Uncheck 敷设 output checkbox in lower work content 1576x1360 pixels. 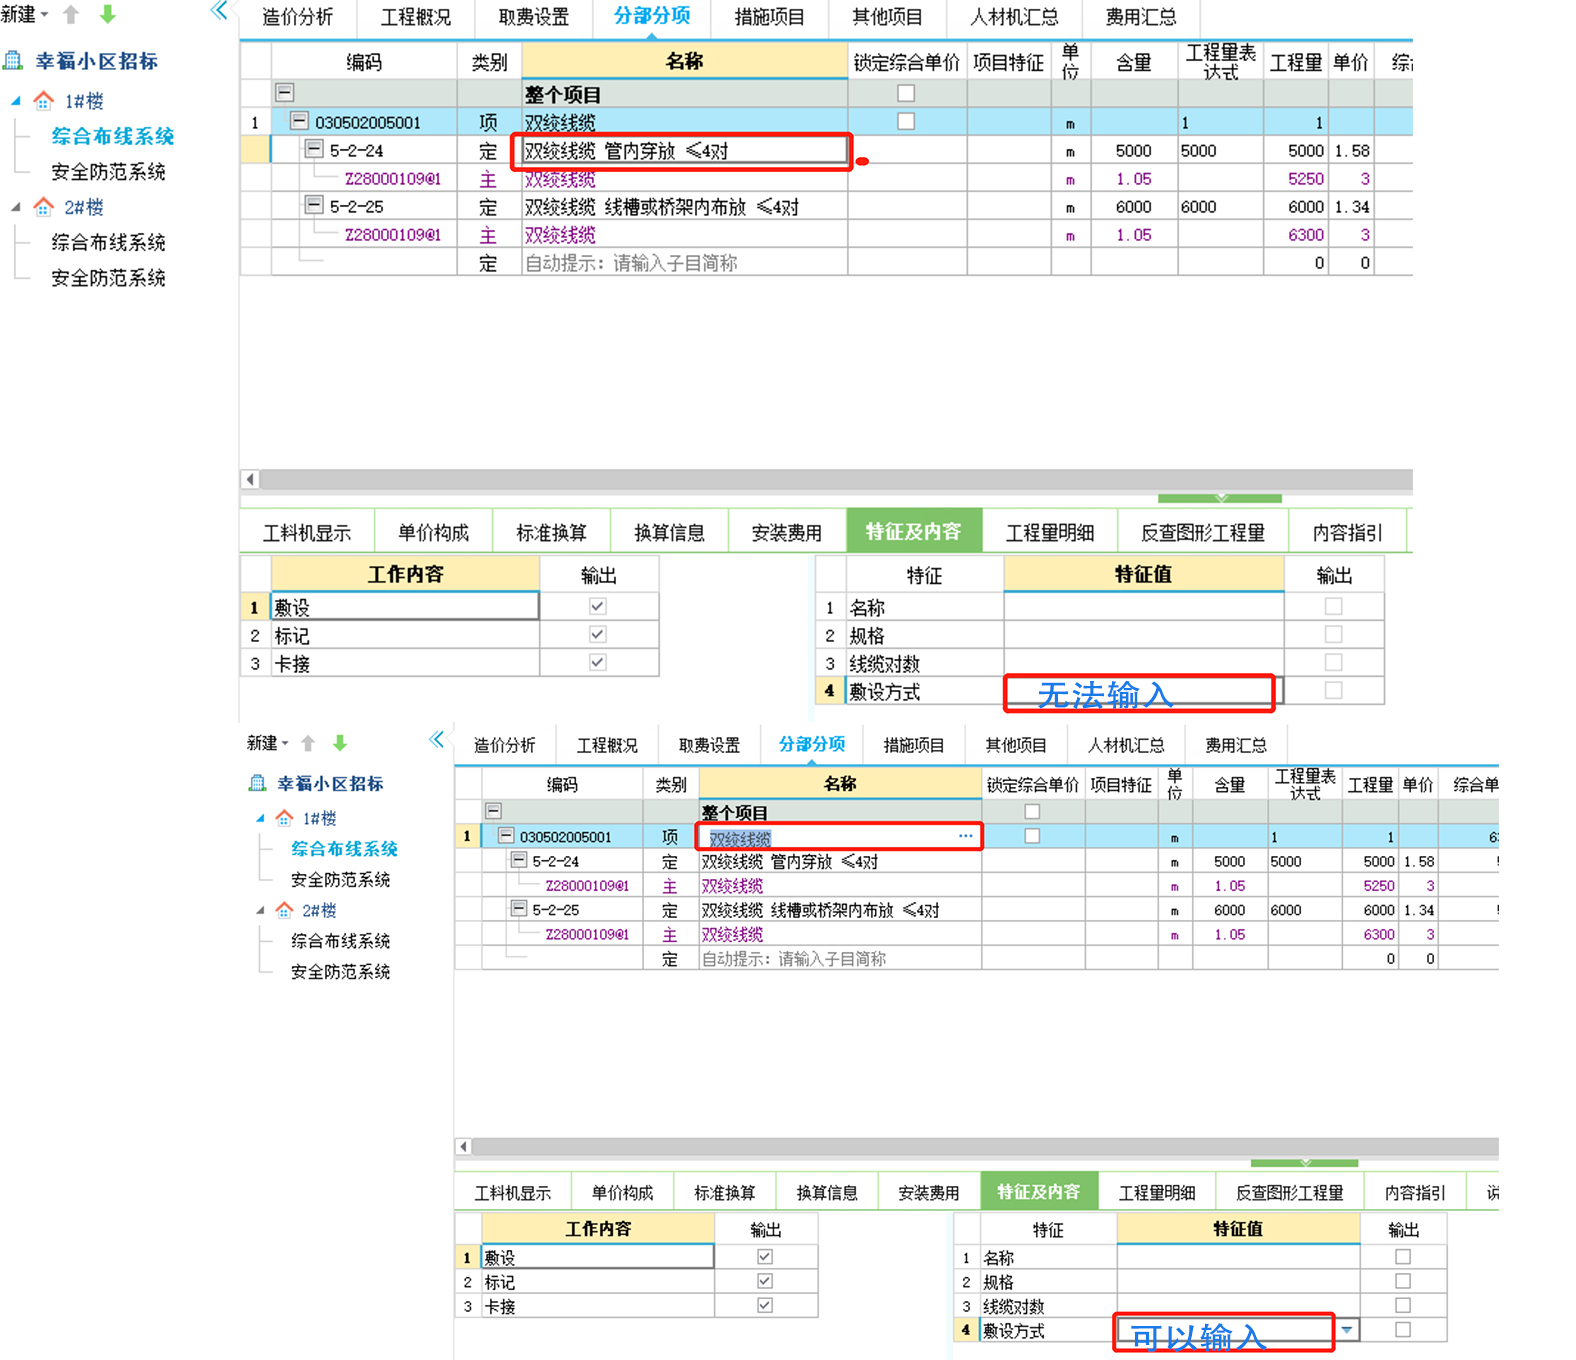click(x=765, y=1257)
